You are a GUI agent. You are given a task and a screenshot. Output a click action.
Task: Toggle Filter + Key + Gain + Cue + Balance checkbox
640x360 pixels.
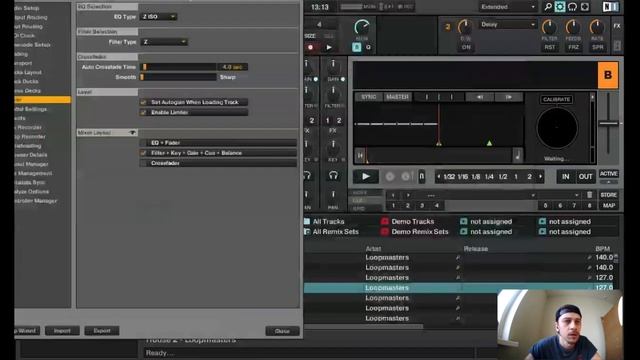tap(143, 153)
